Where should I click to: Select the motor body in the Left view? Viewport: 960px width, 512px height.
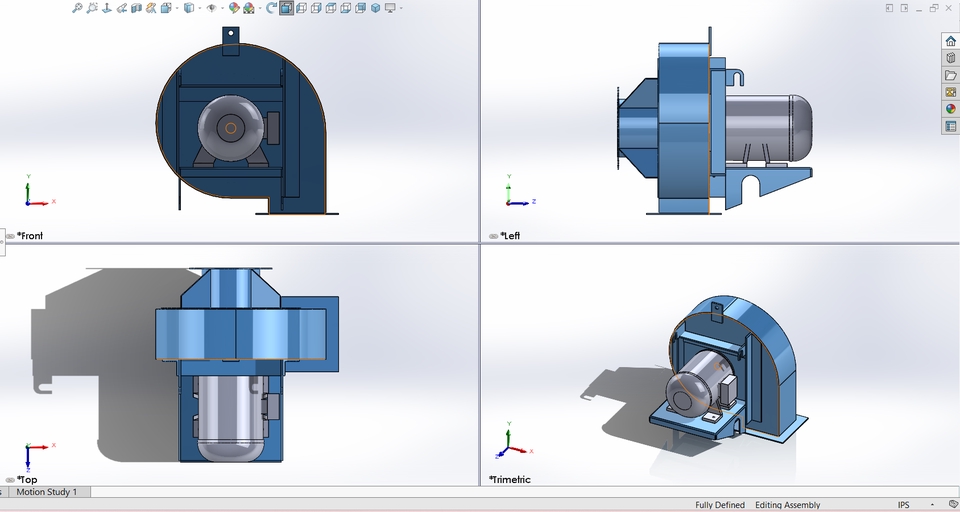tap(768, 127)
